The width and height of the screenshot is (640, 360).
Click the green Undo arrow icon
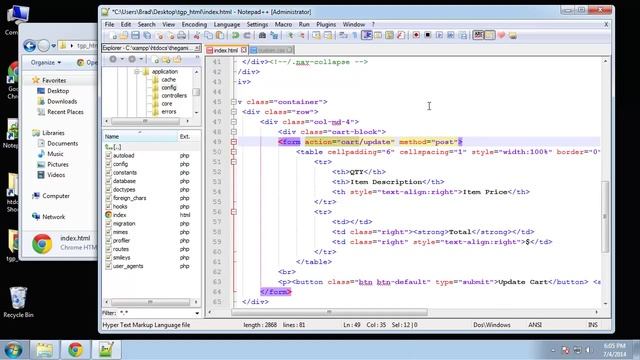coord(235,36)
